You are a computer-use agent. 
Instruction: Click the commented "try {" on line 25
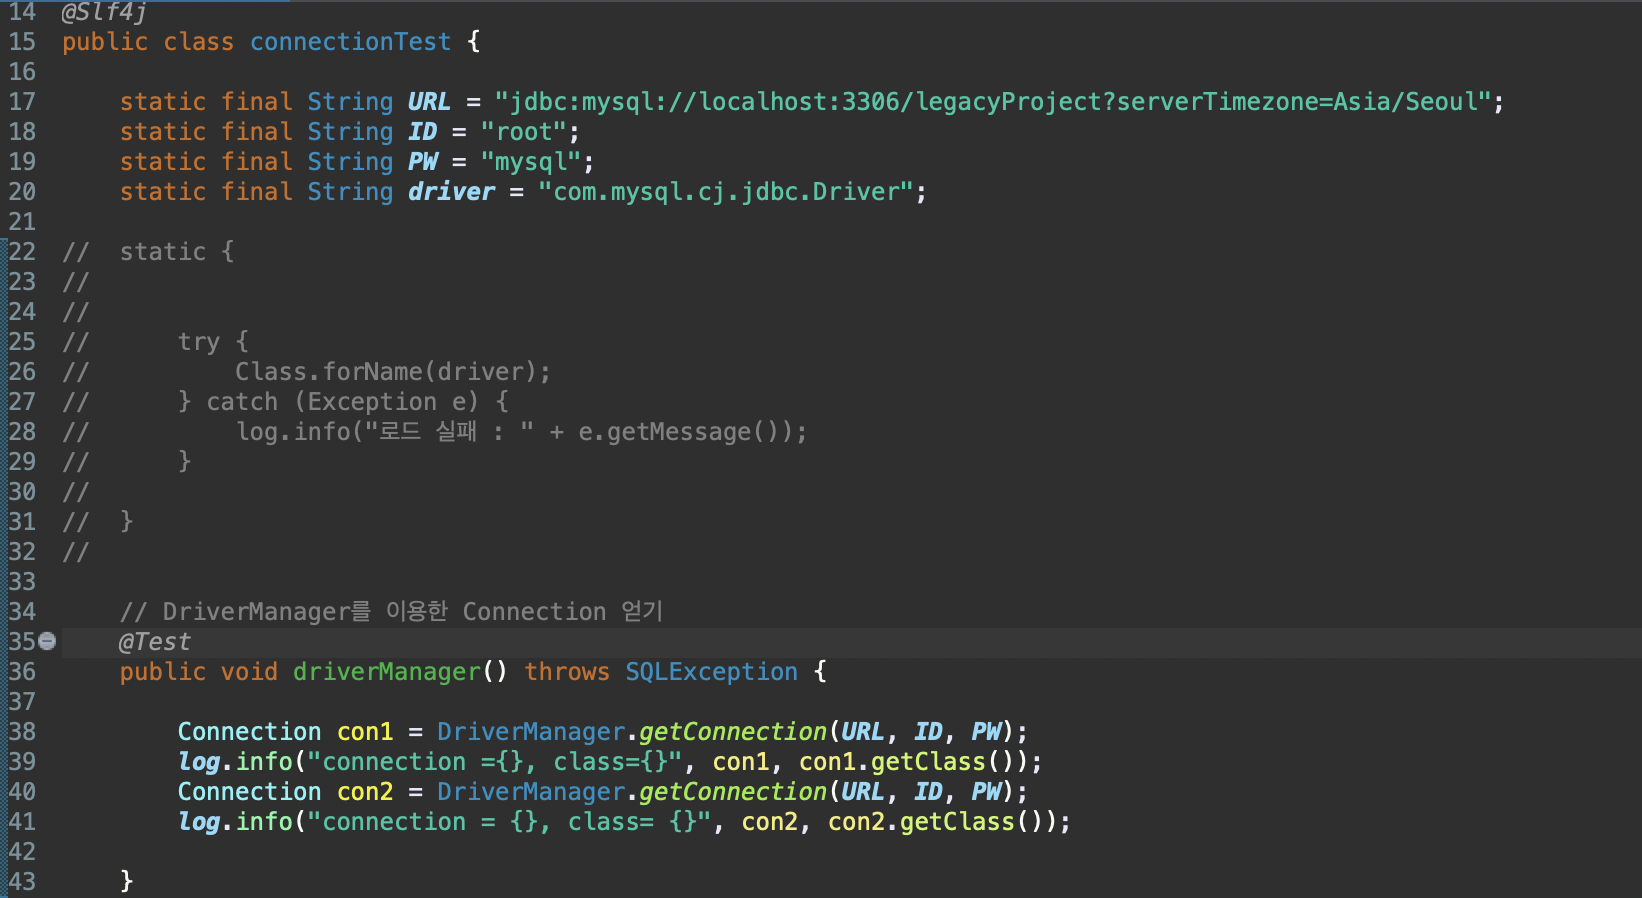click(x=213, y=342)
